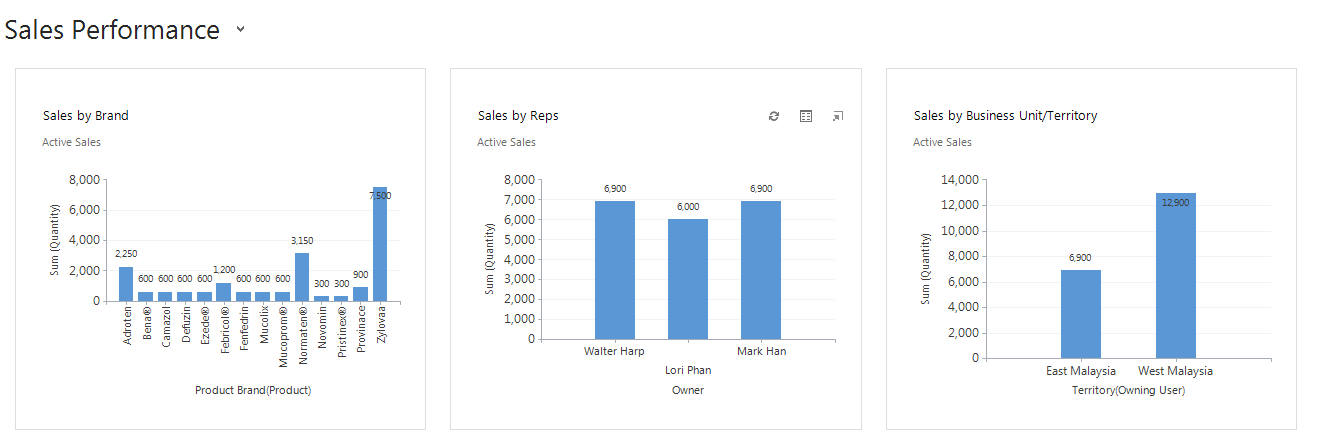Click Mark Han's sales bar

(761, 270)
